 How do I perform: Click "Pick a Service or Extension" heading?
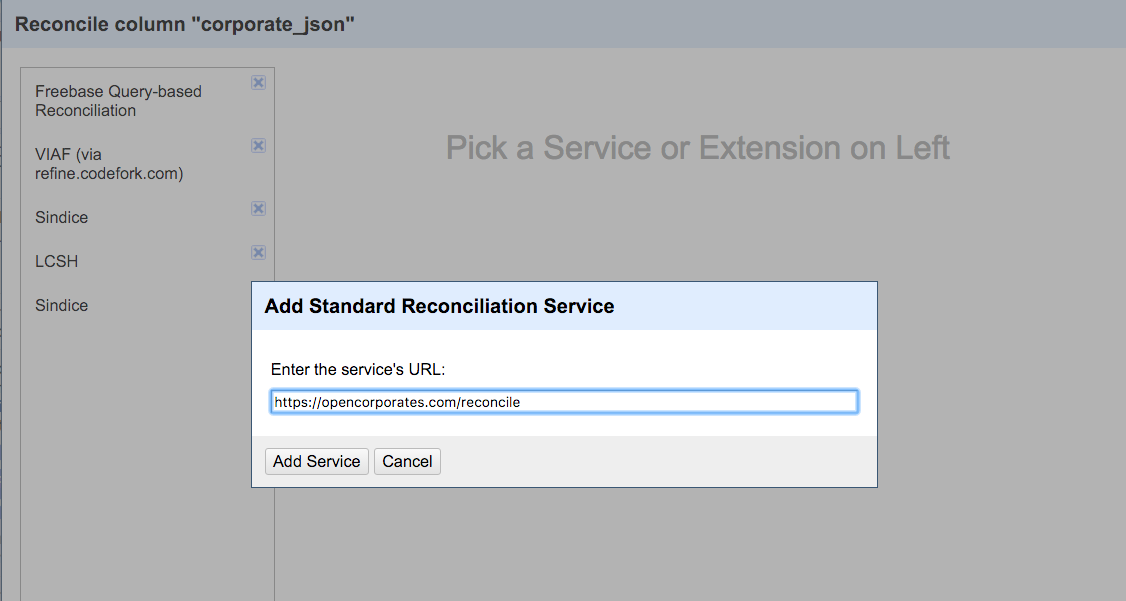(697, 148)
